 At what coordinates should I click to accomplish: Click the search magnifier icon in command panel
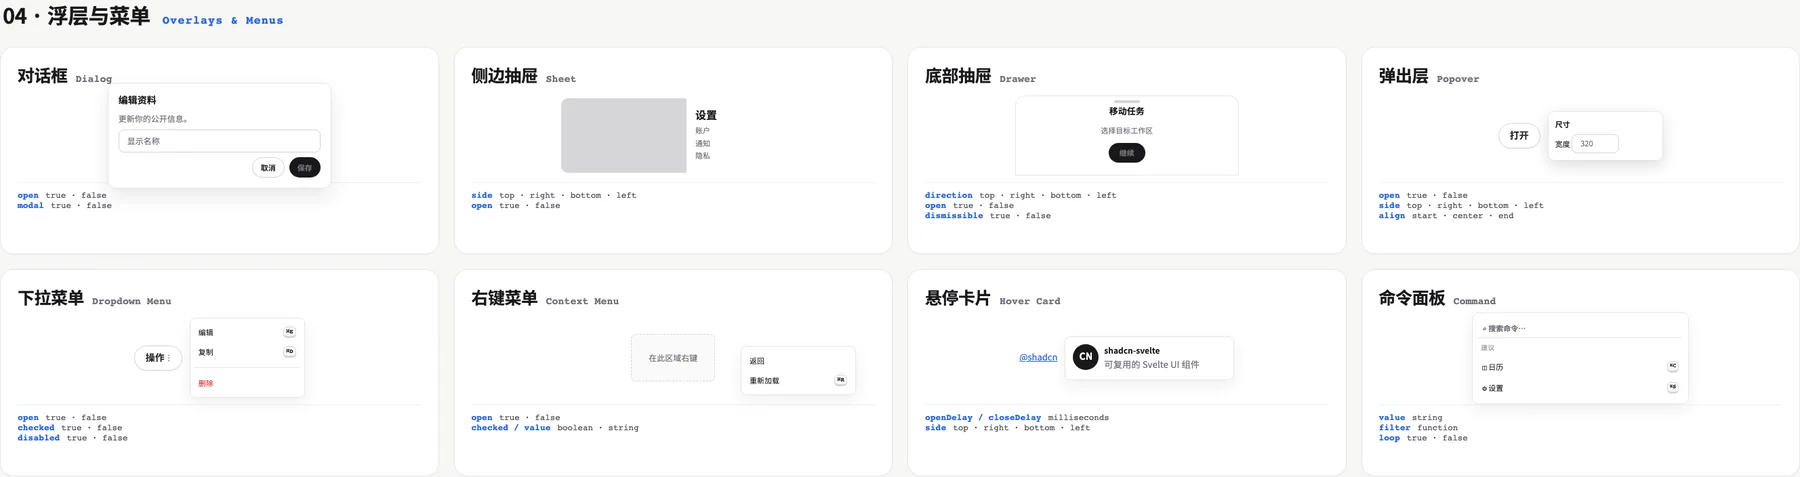(1484, 329)
